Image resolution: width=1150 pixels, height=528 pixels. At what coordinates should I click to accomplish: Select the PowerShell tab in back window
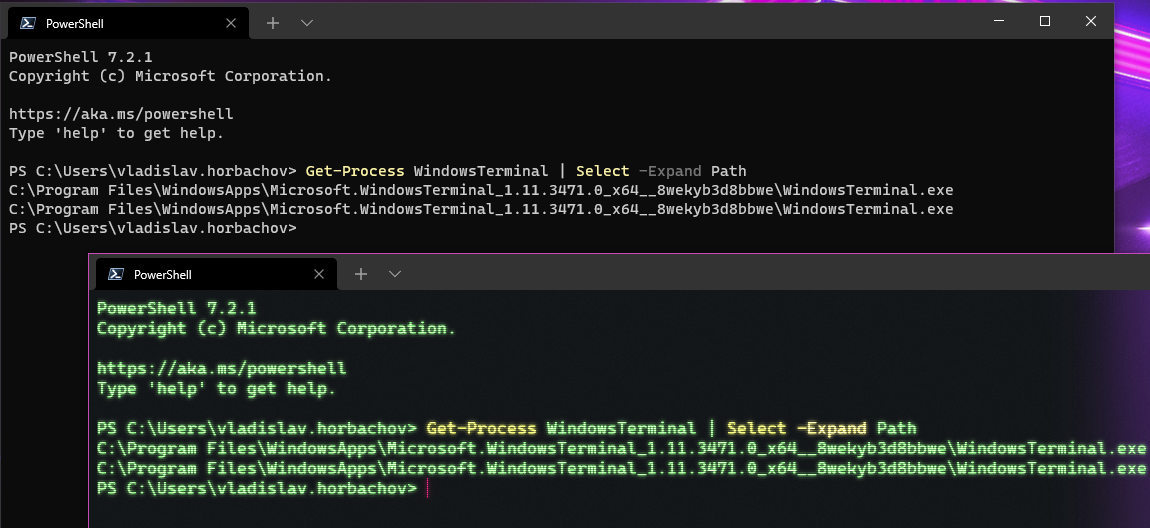(128, 23)
